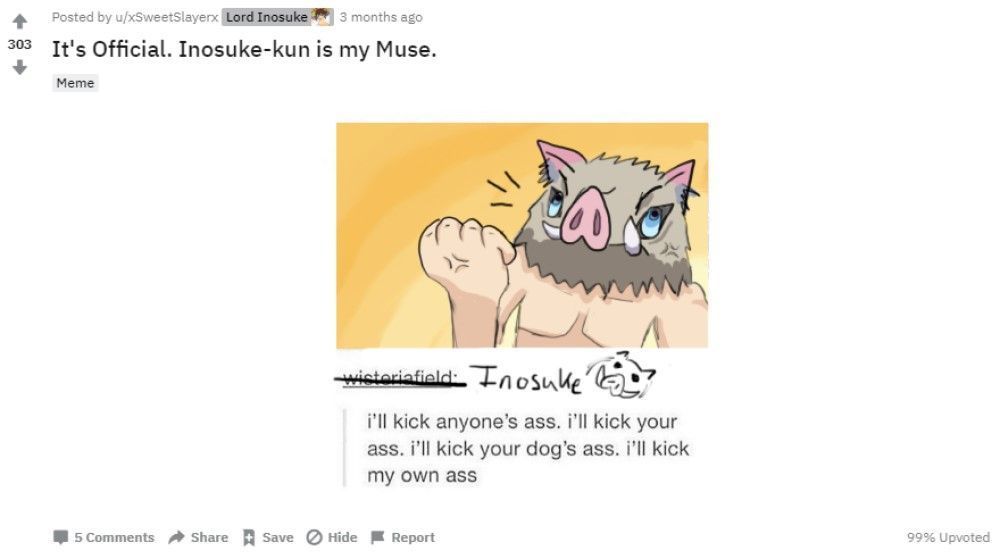
Task: Click the report flag icon
Action: point(378,537)
